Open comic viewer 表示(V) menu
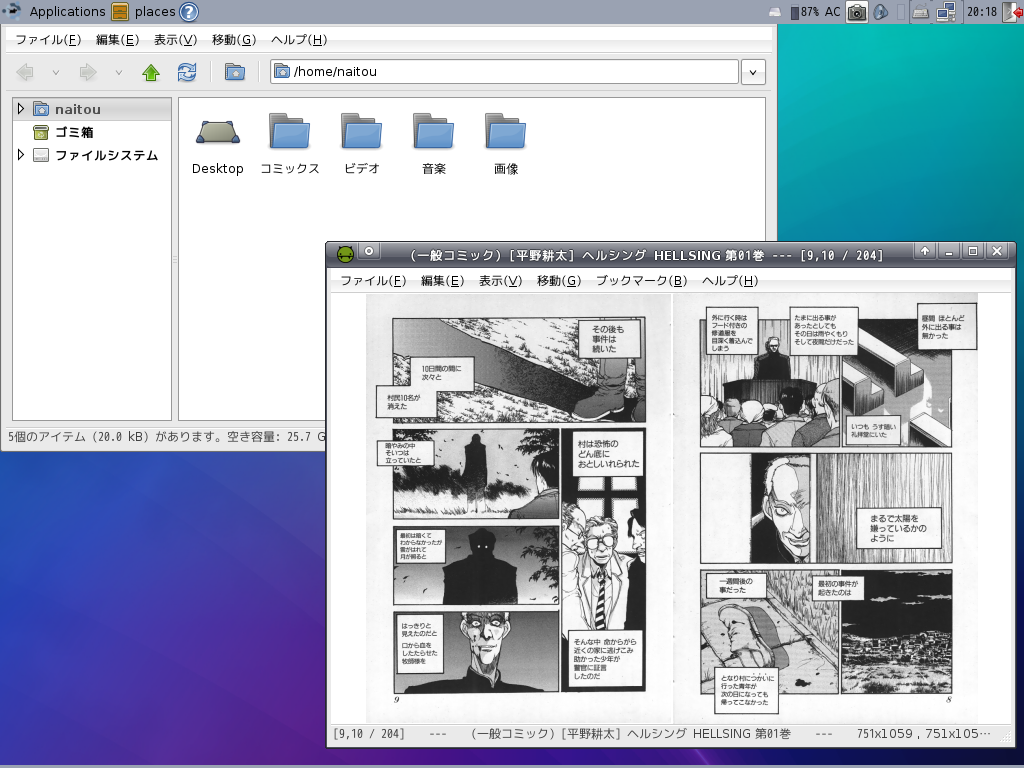 point(500,281)
